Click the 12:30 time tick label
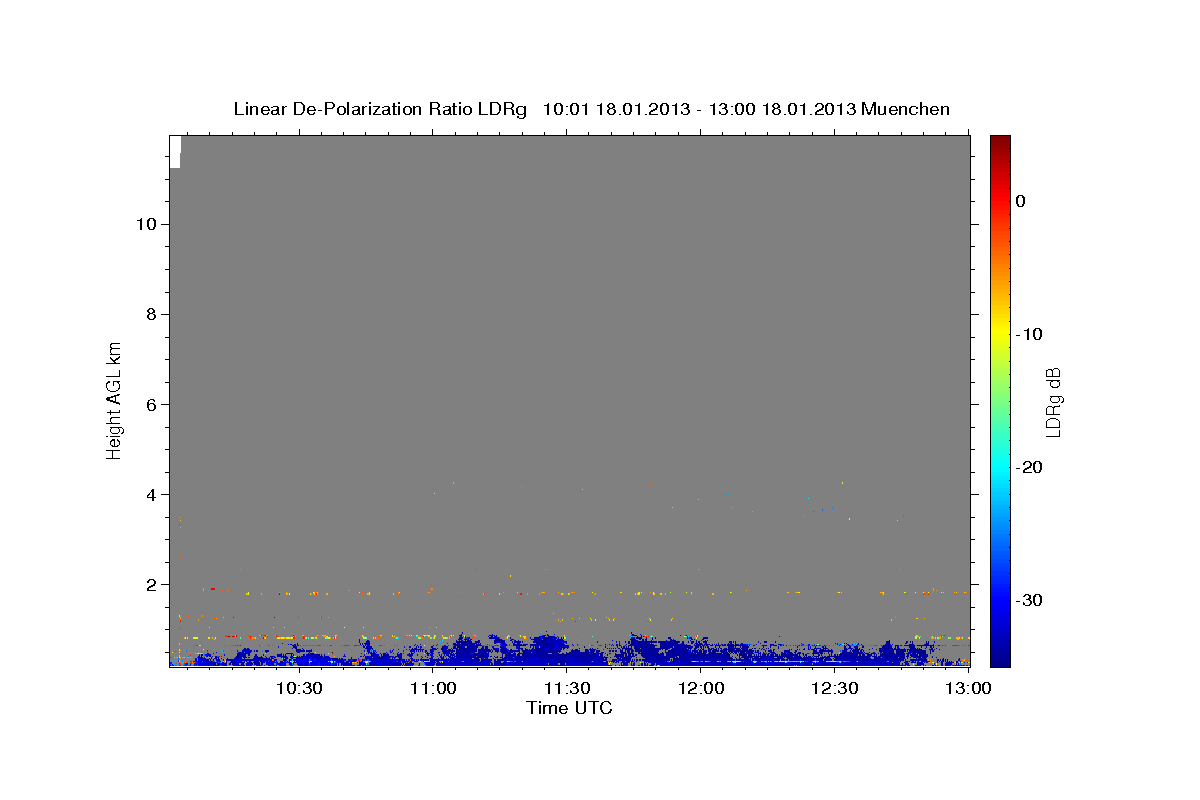 (x=835, y=688)
